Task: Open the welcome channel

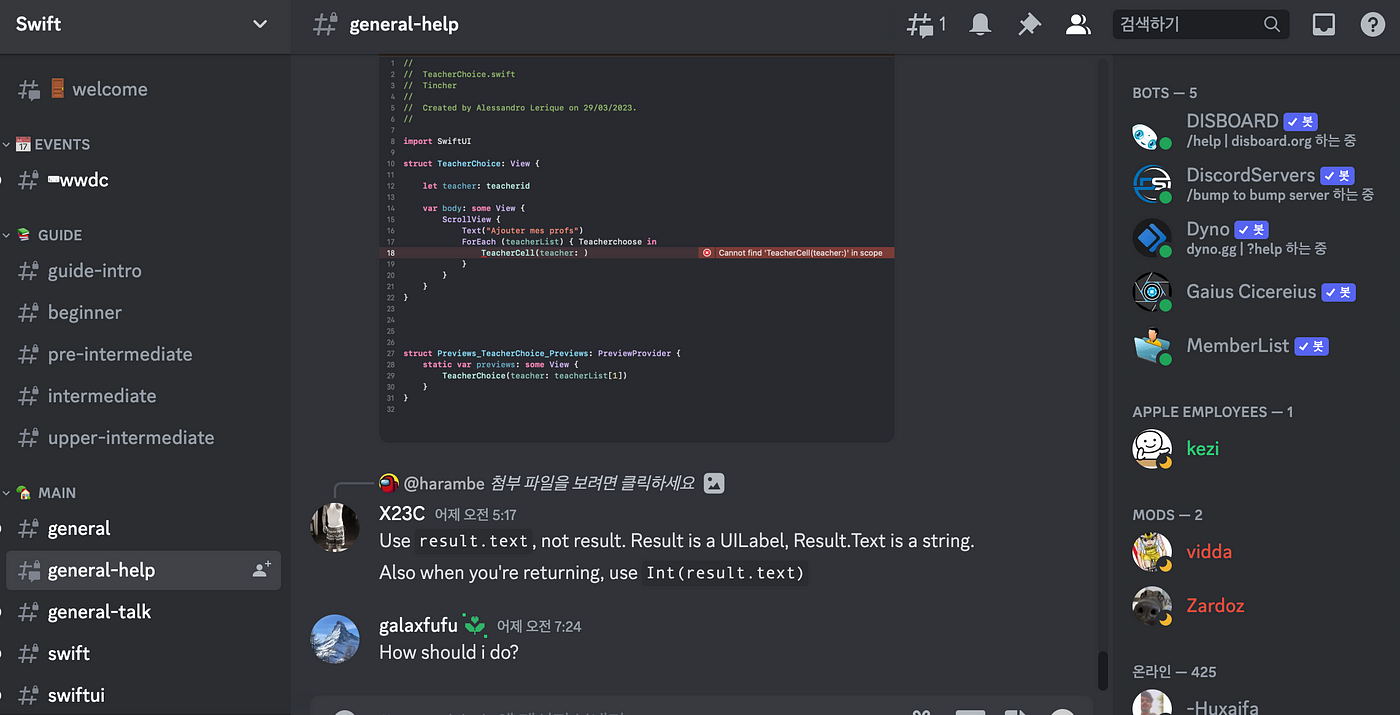Action: [x=143, y=89]
